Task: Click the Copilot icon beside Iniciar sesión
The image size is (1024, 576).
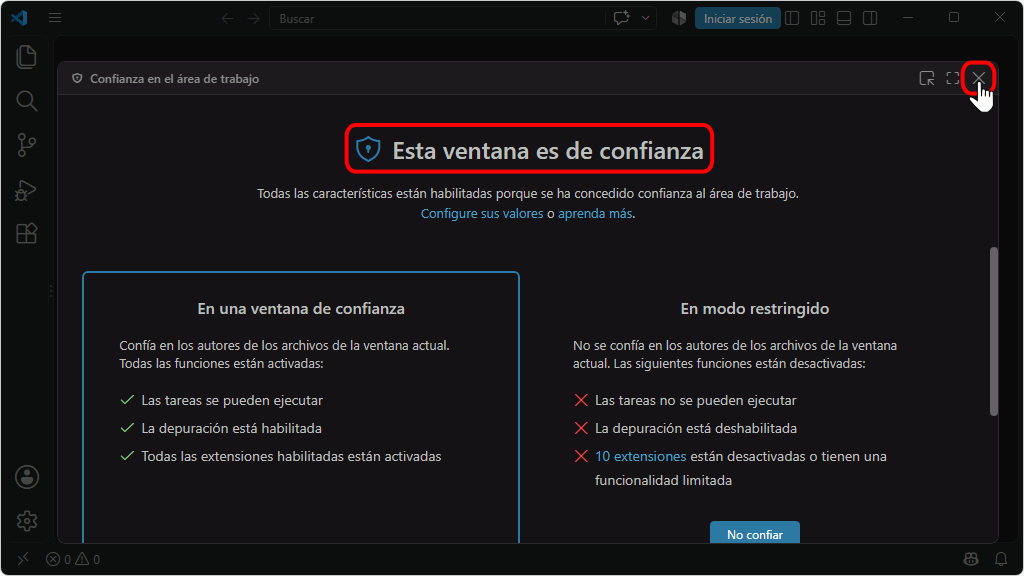Action: coord(679,18)
